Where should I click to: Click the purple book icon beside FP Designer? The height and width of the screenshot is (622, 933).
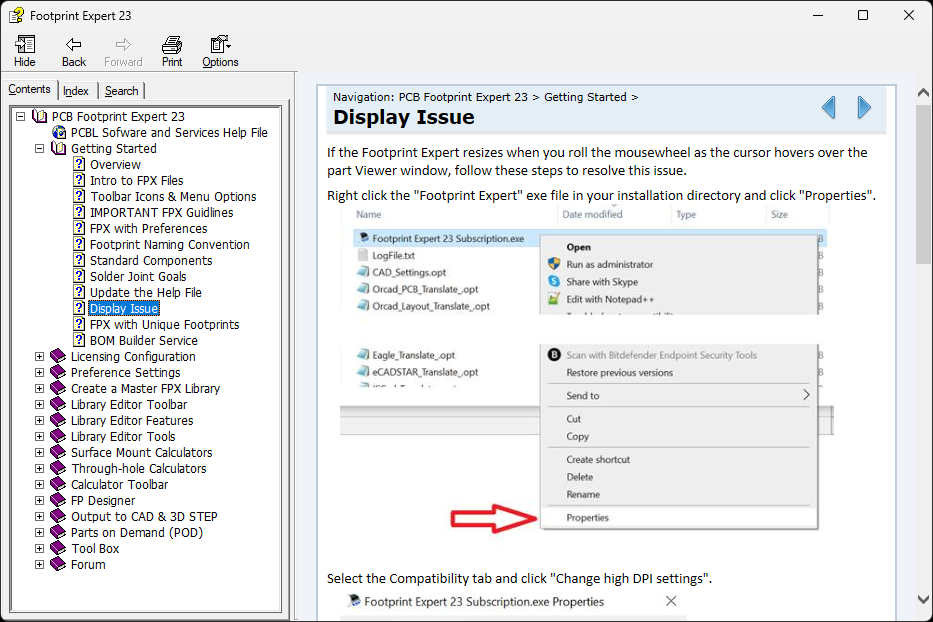[58, 500]
